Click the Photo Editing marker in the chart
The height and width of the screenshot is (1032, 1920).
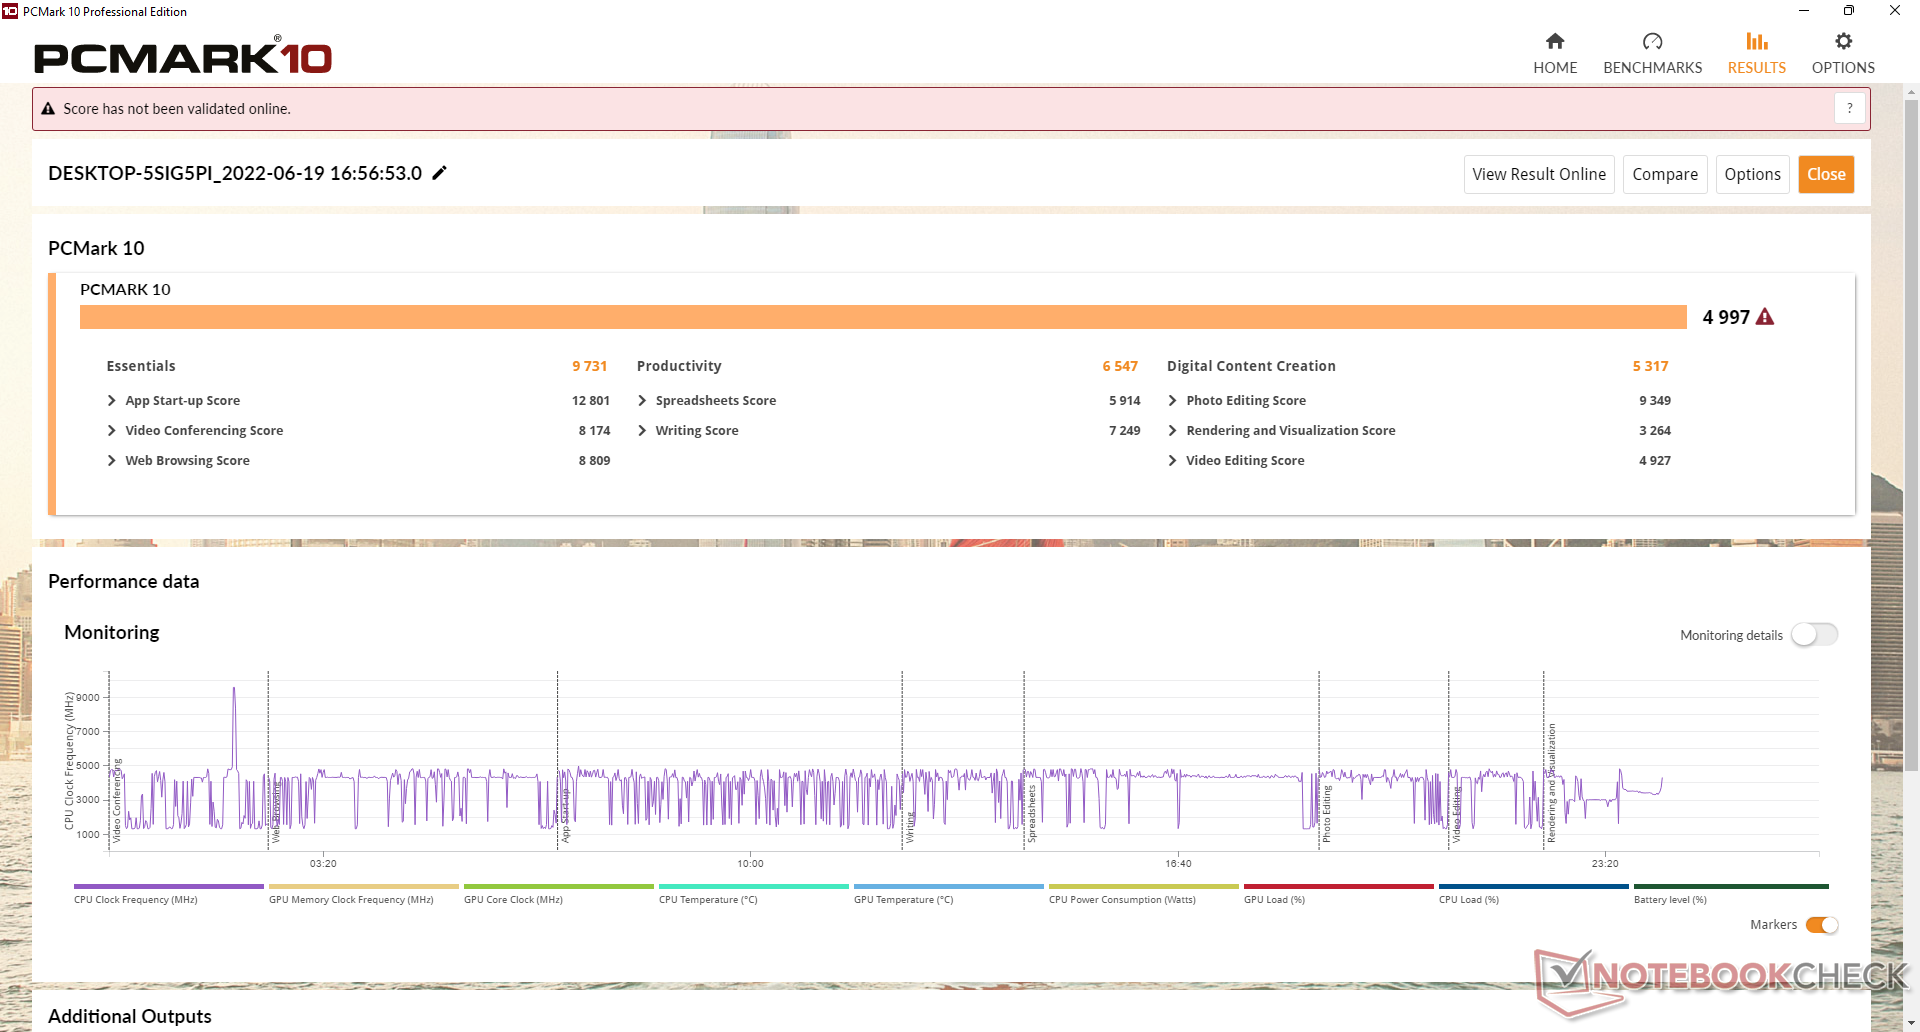click(1327, 814)
